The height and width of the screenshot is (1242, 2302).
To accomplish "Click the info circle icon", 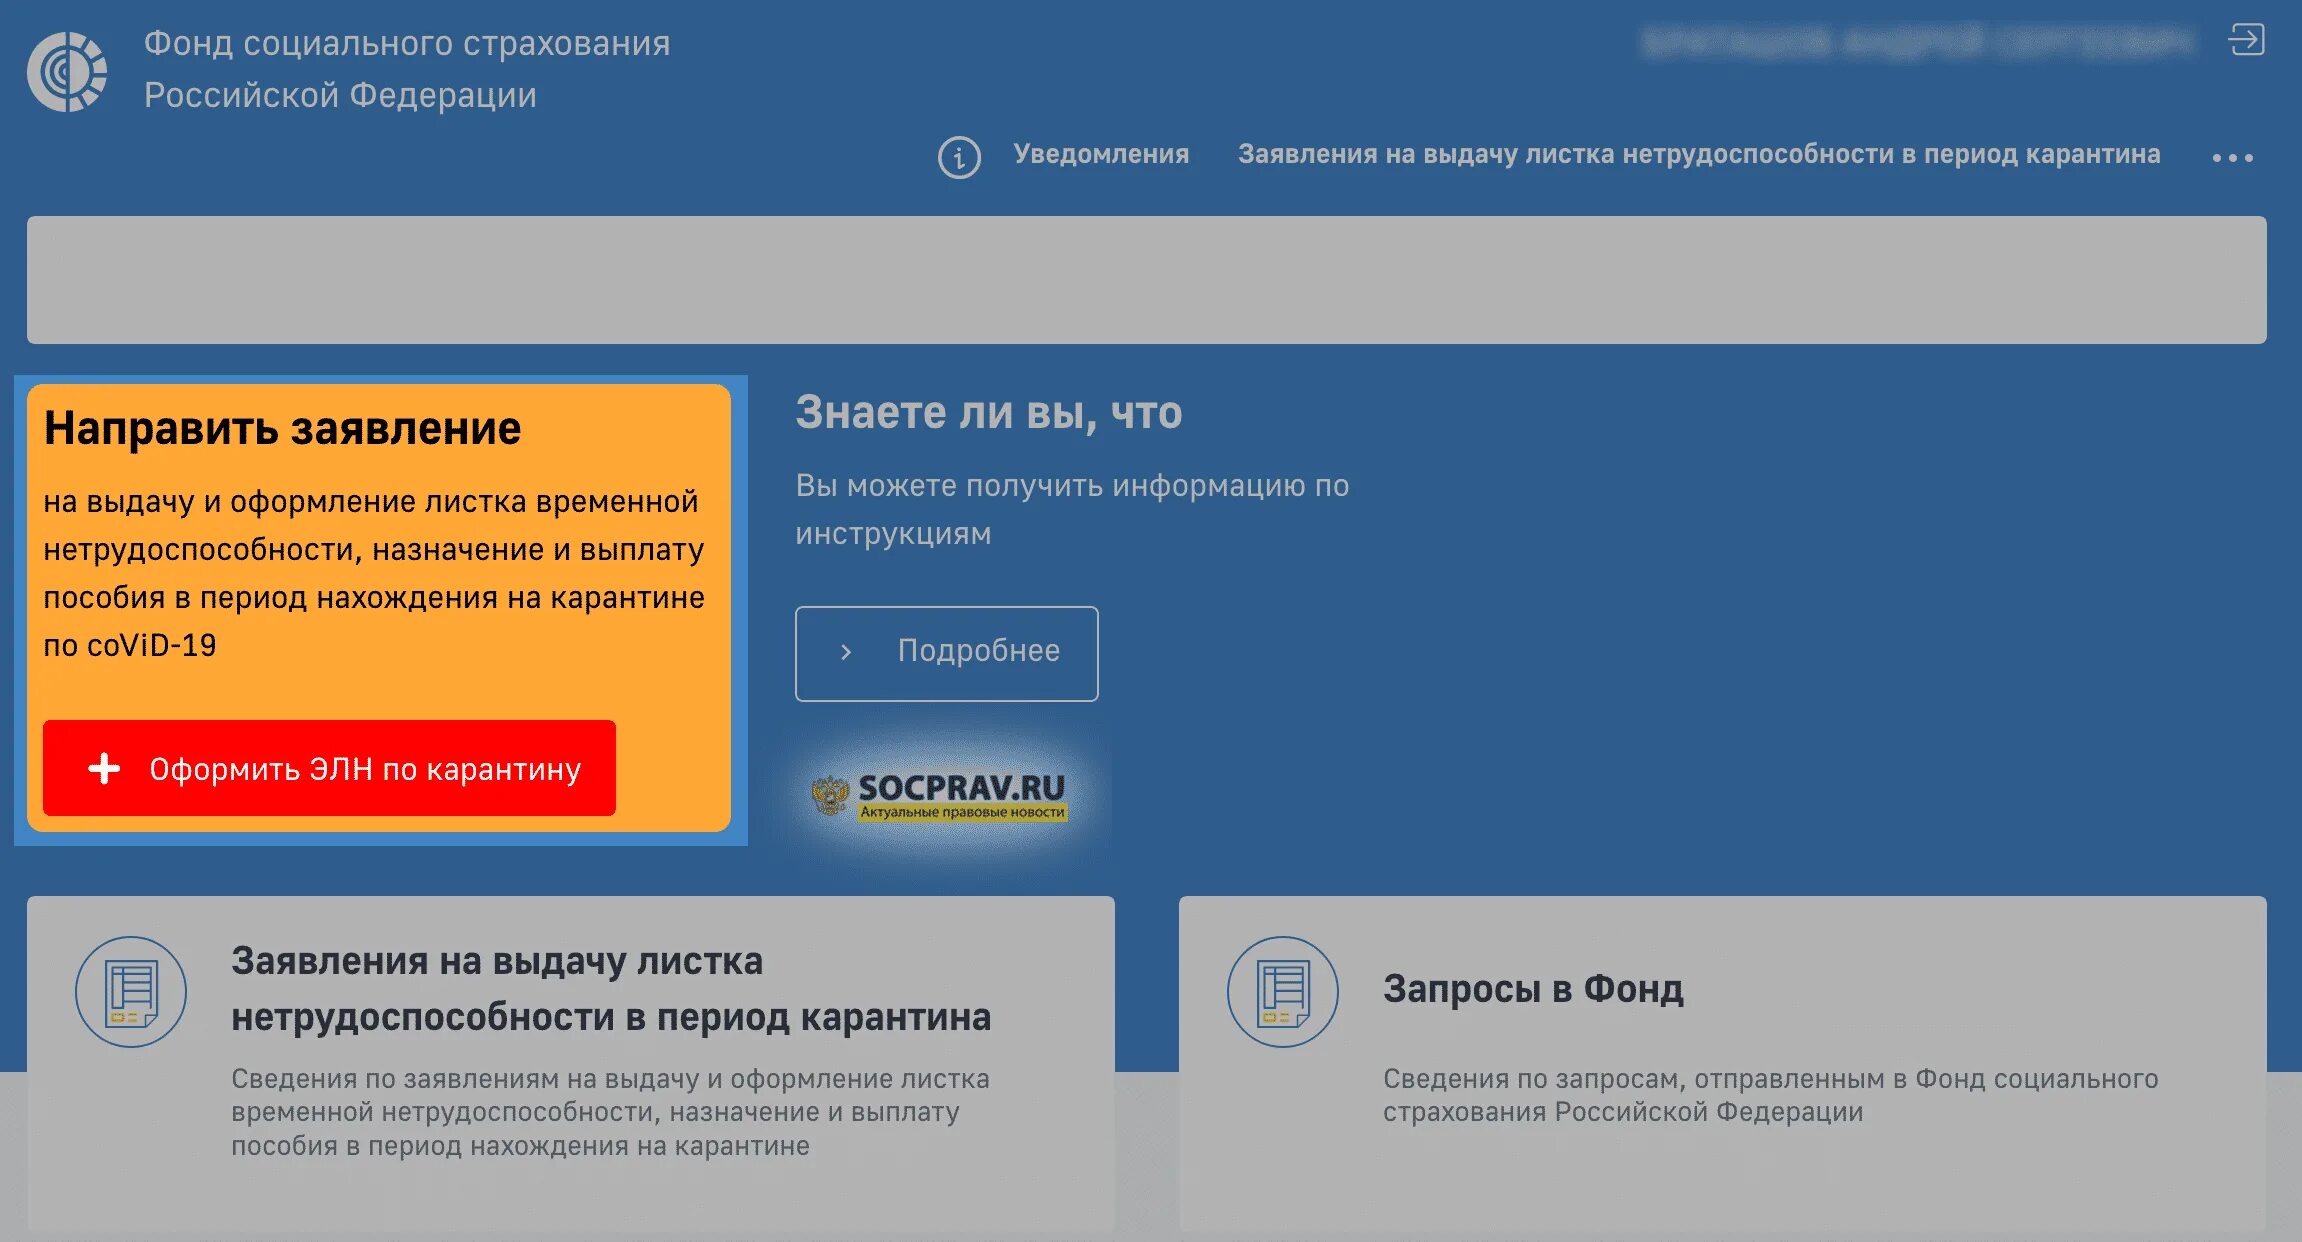I will (x=958, y=157).
